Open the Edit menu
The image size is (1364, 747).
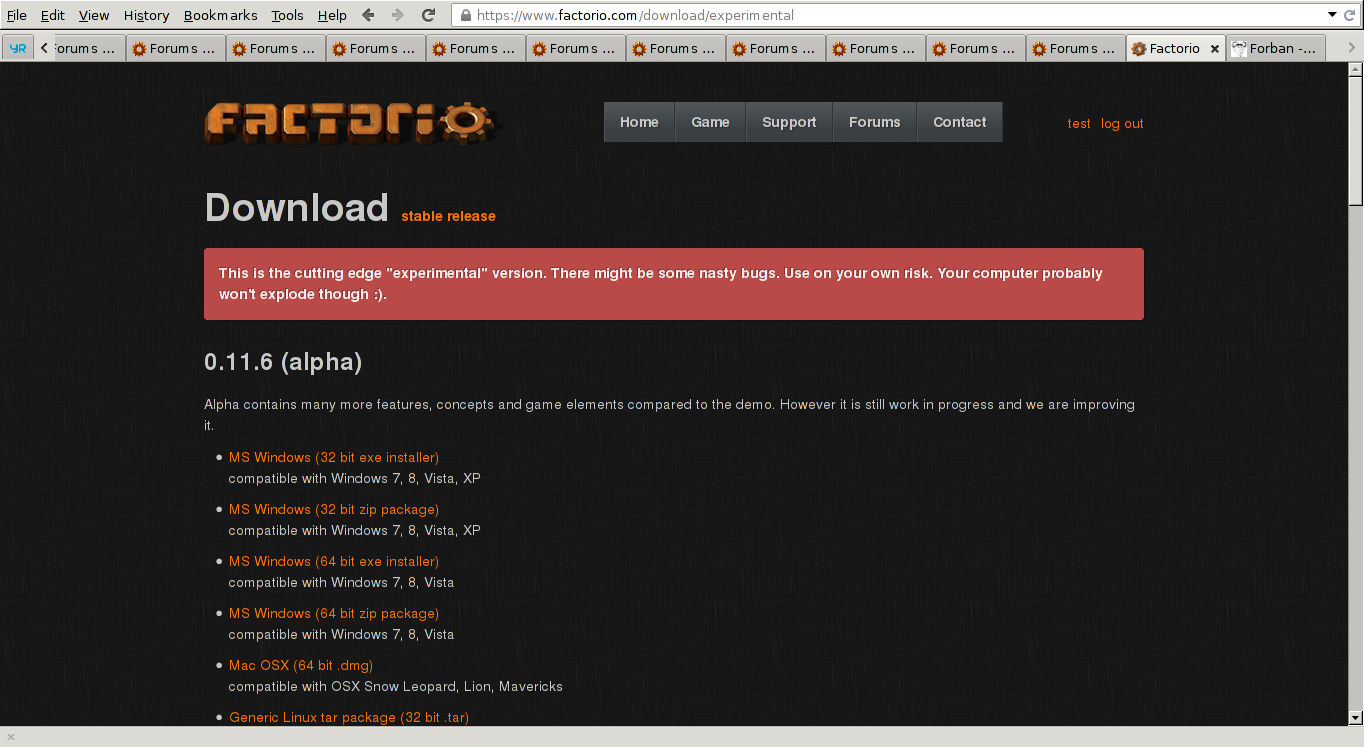[x=52, y=15]
